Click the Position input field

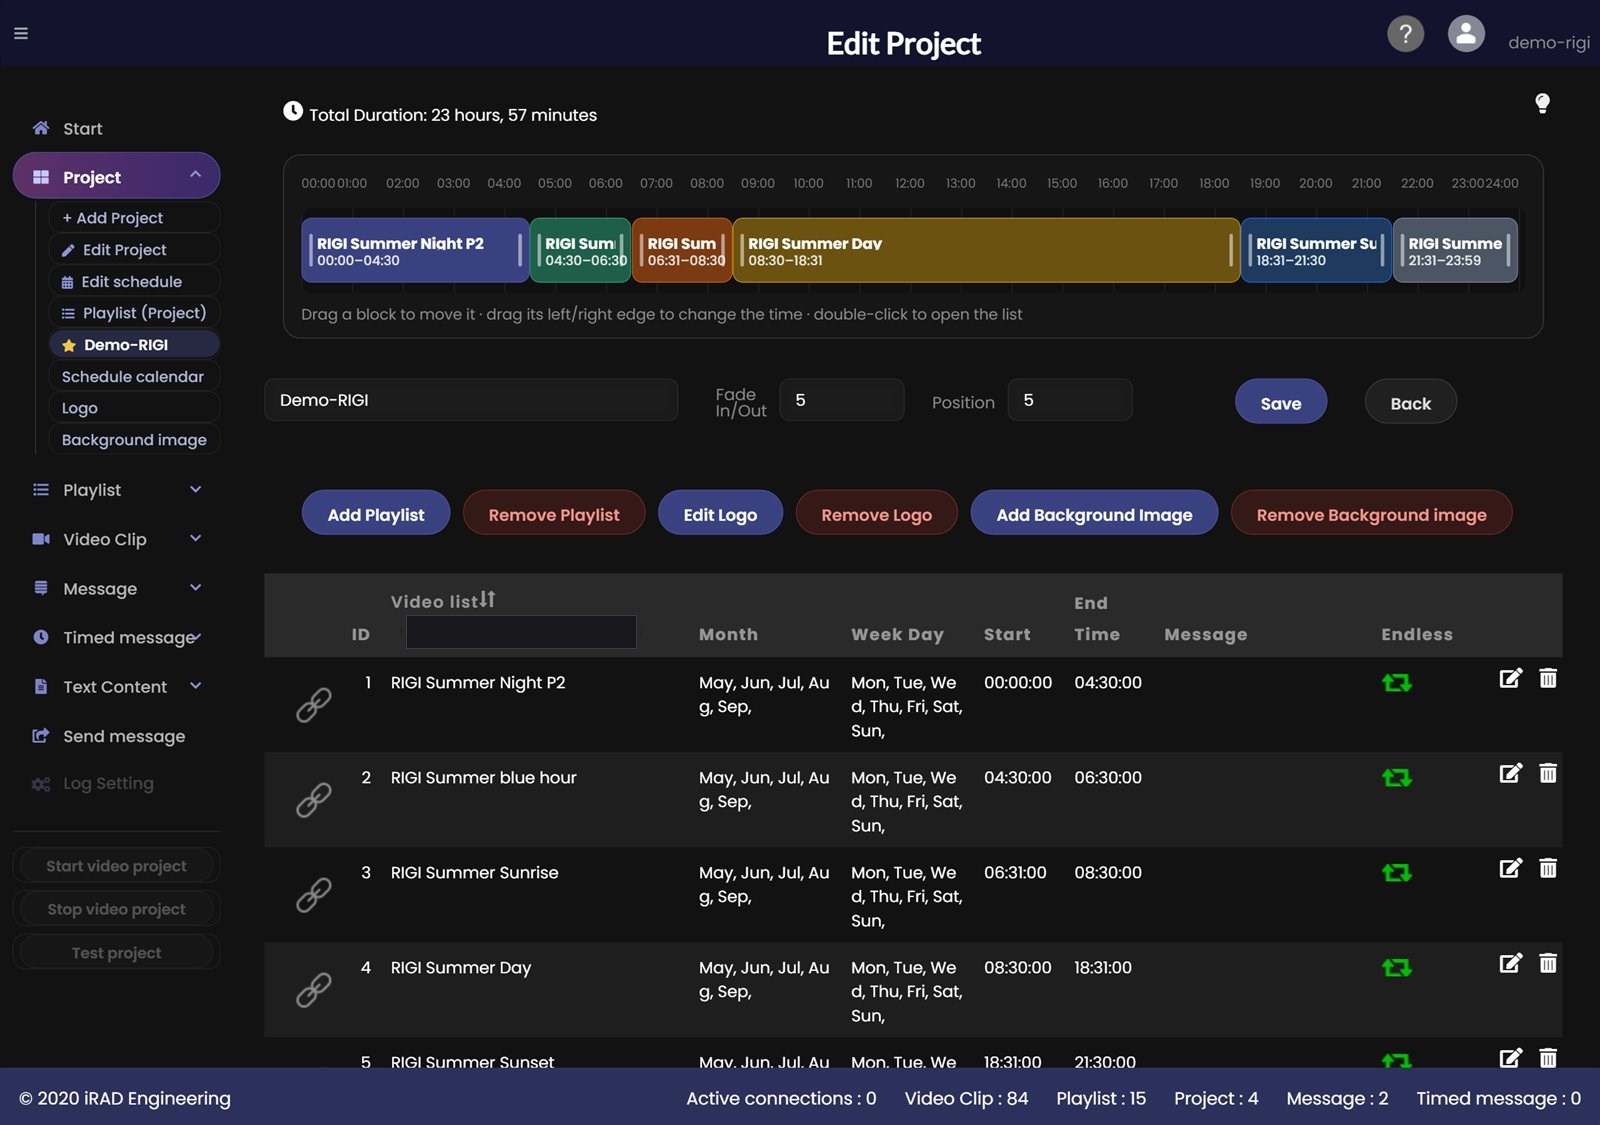[x=1070, y=400]
